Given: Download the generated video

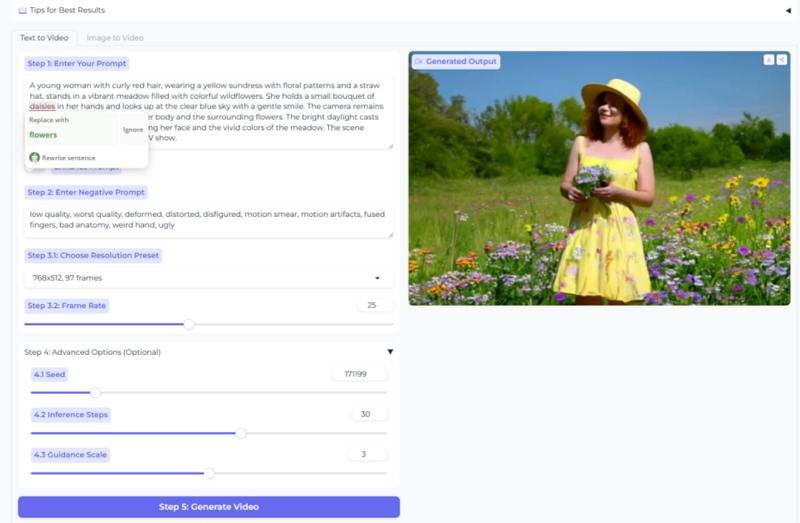Looking at the screenshot, I should (x=769, y=60).
